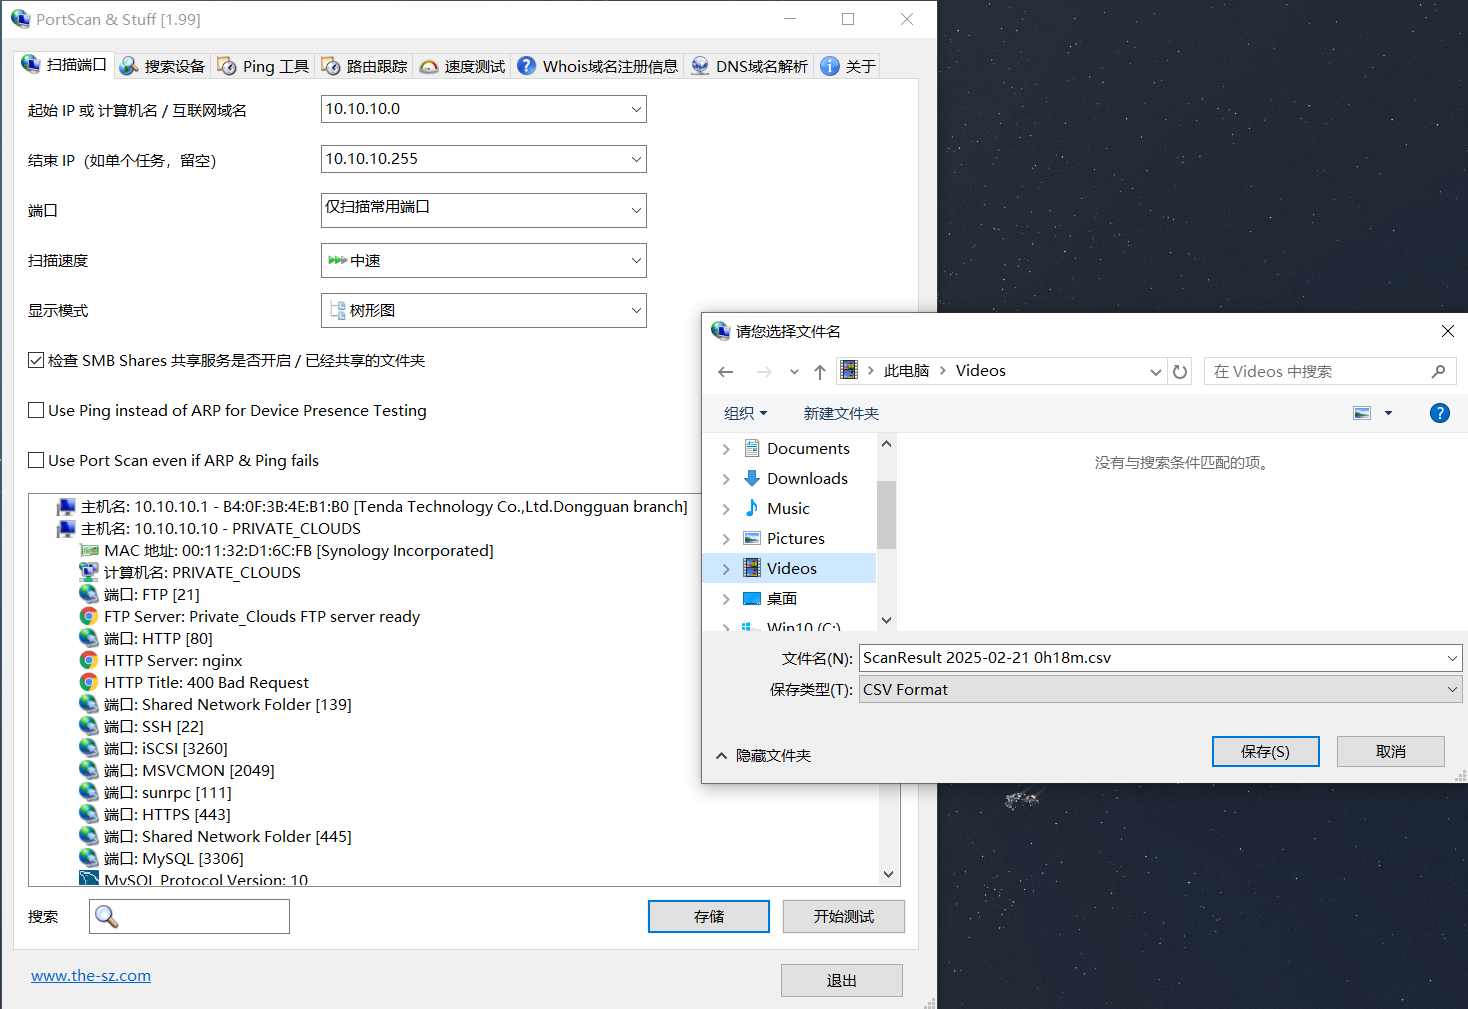Open the display mode dropdown
The image size is (1468, 1009).
click(483, 311)
